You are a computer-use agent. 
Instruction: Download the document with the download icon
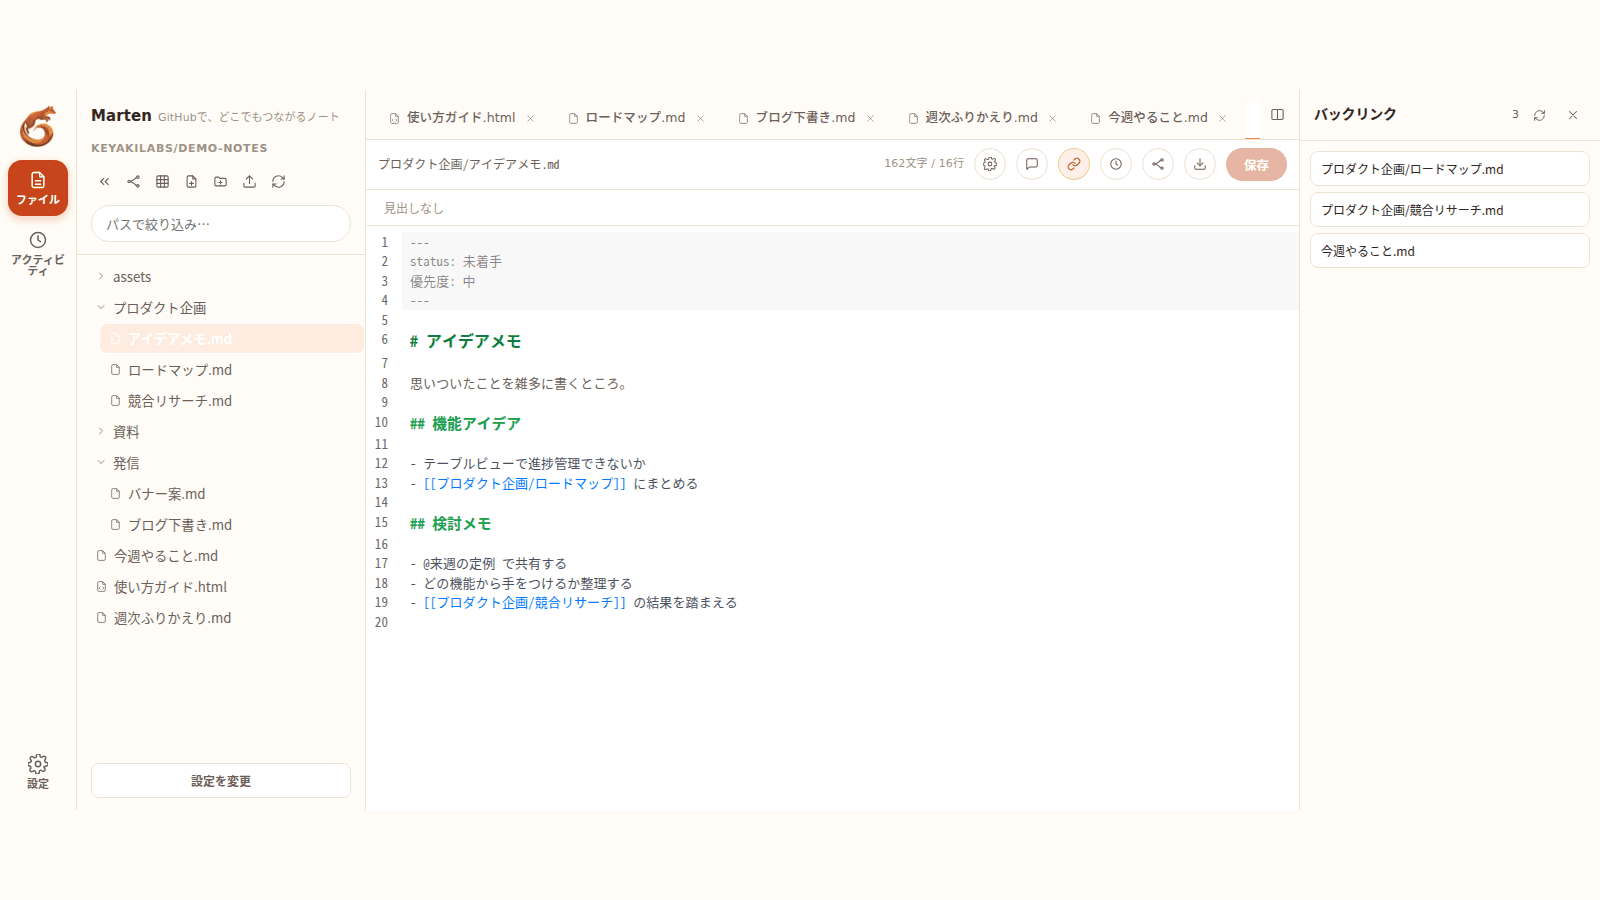[x=1200, y=164]
